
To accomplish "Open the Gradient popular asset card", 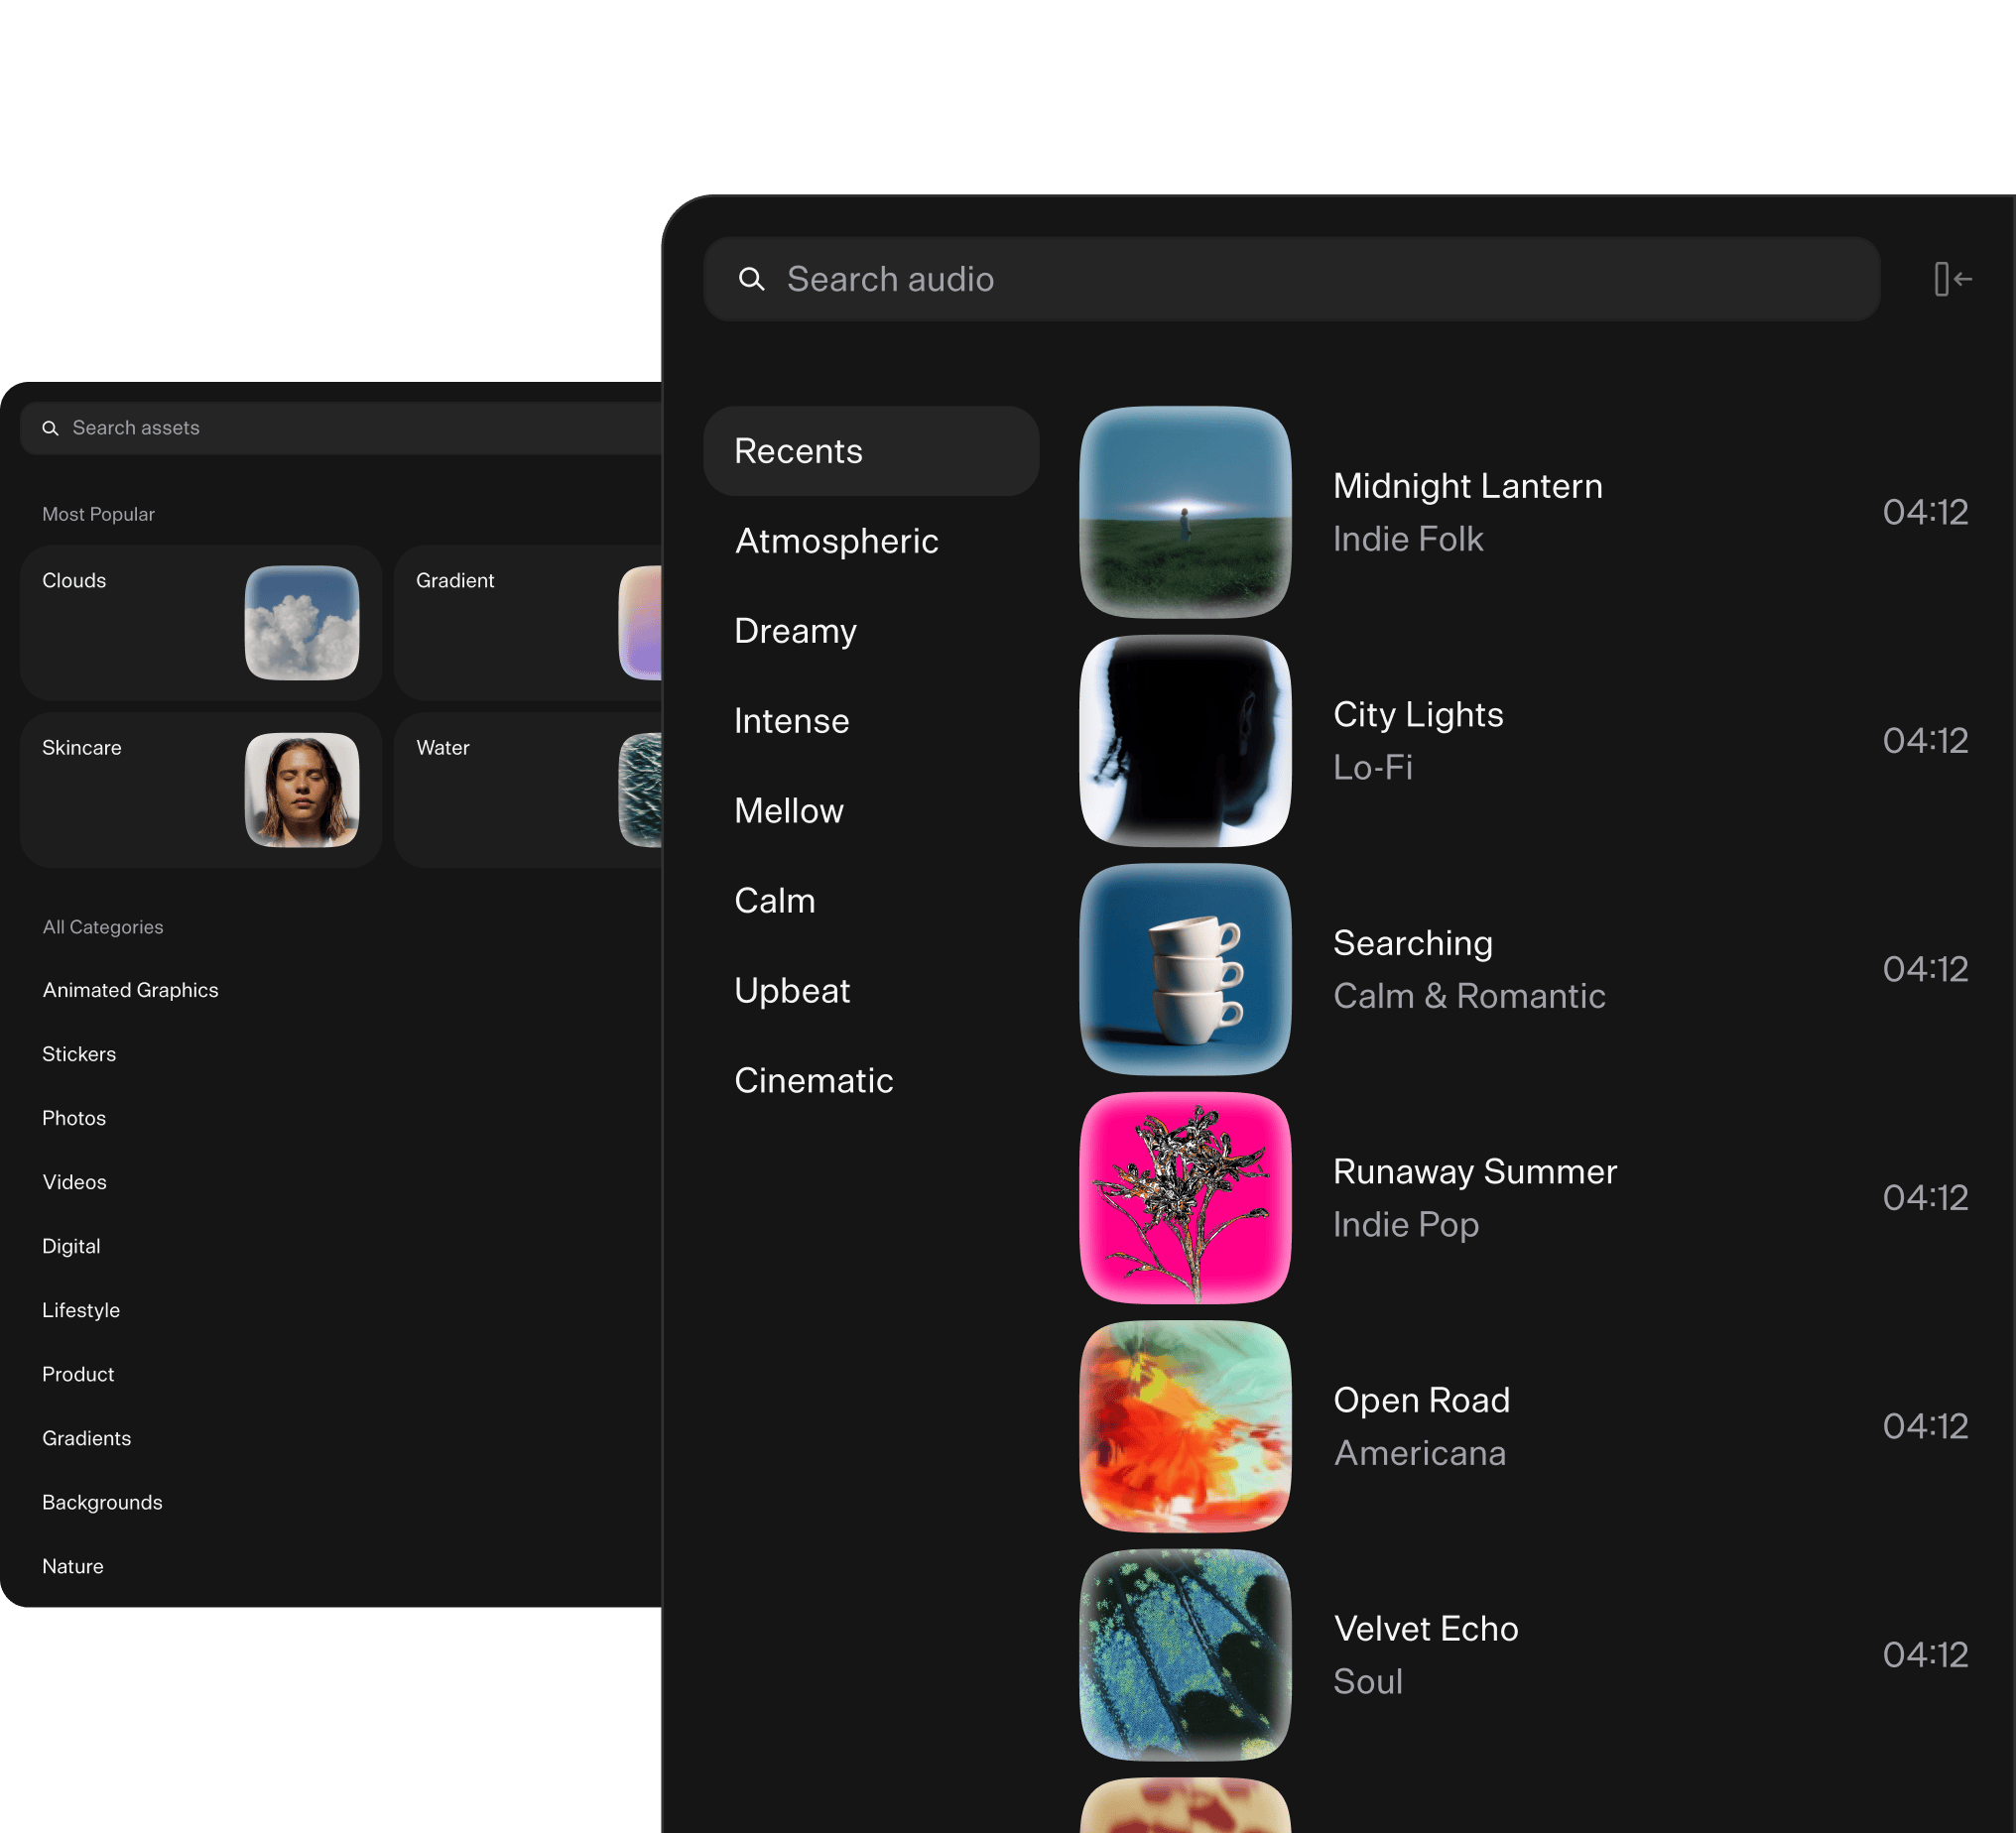I will tap(528, 623).
